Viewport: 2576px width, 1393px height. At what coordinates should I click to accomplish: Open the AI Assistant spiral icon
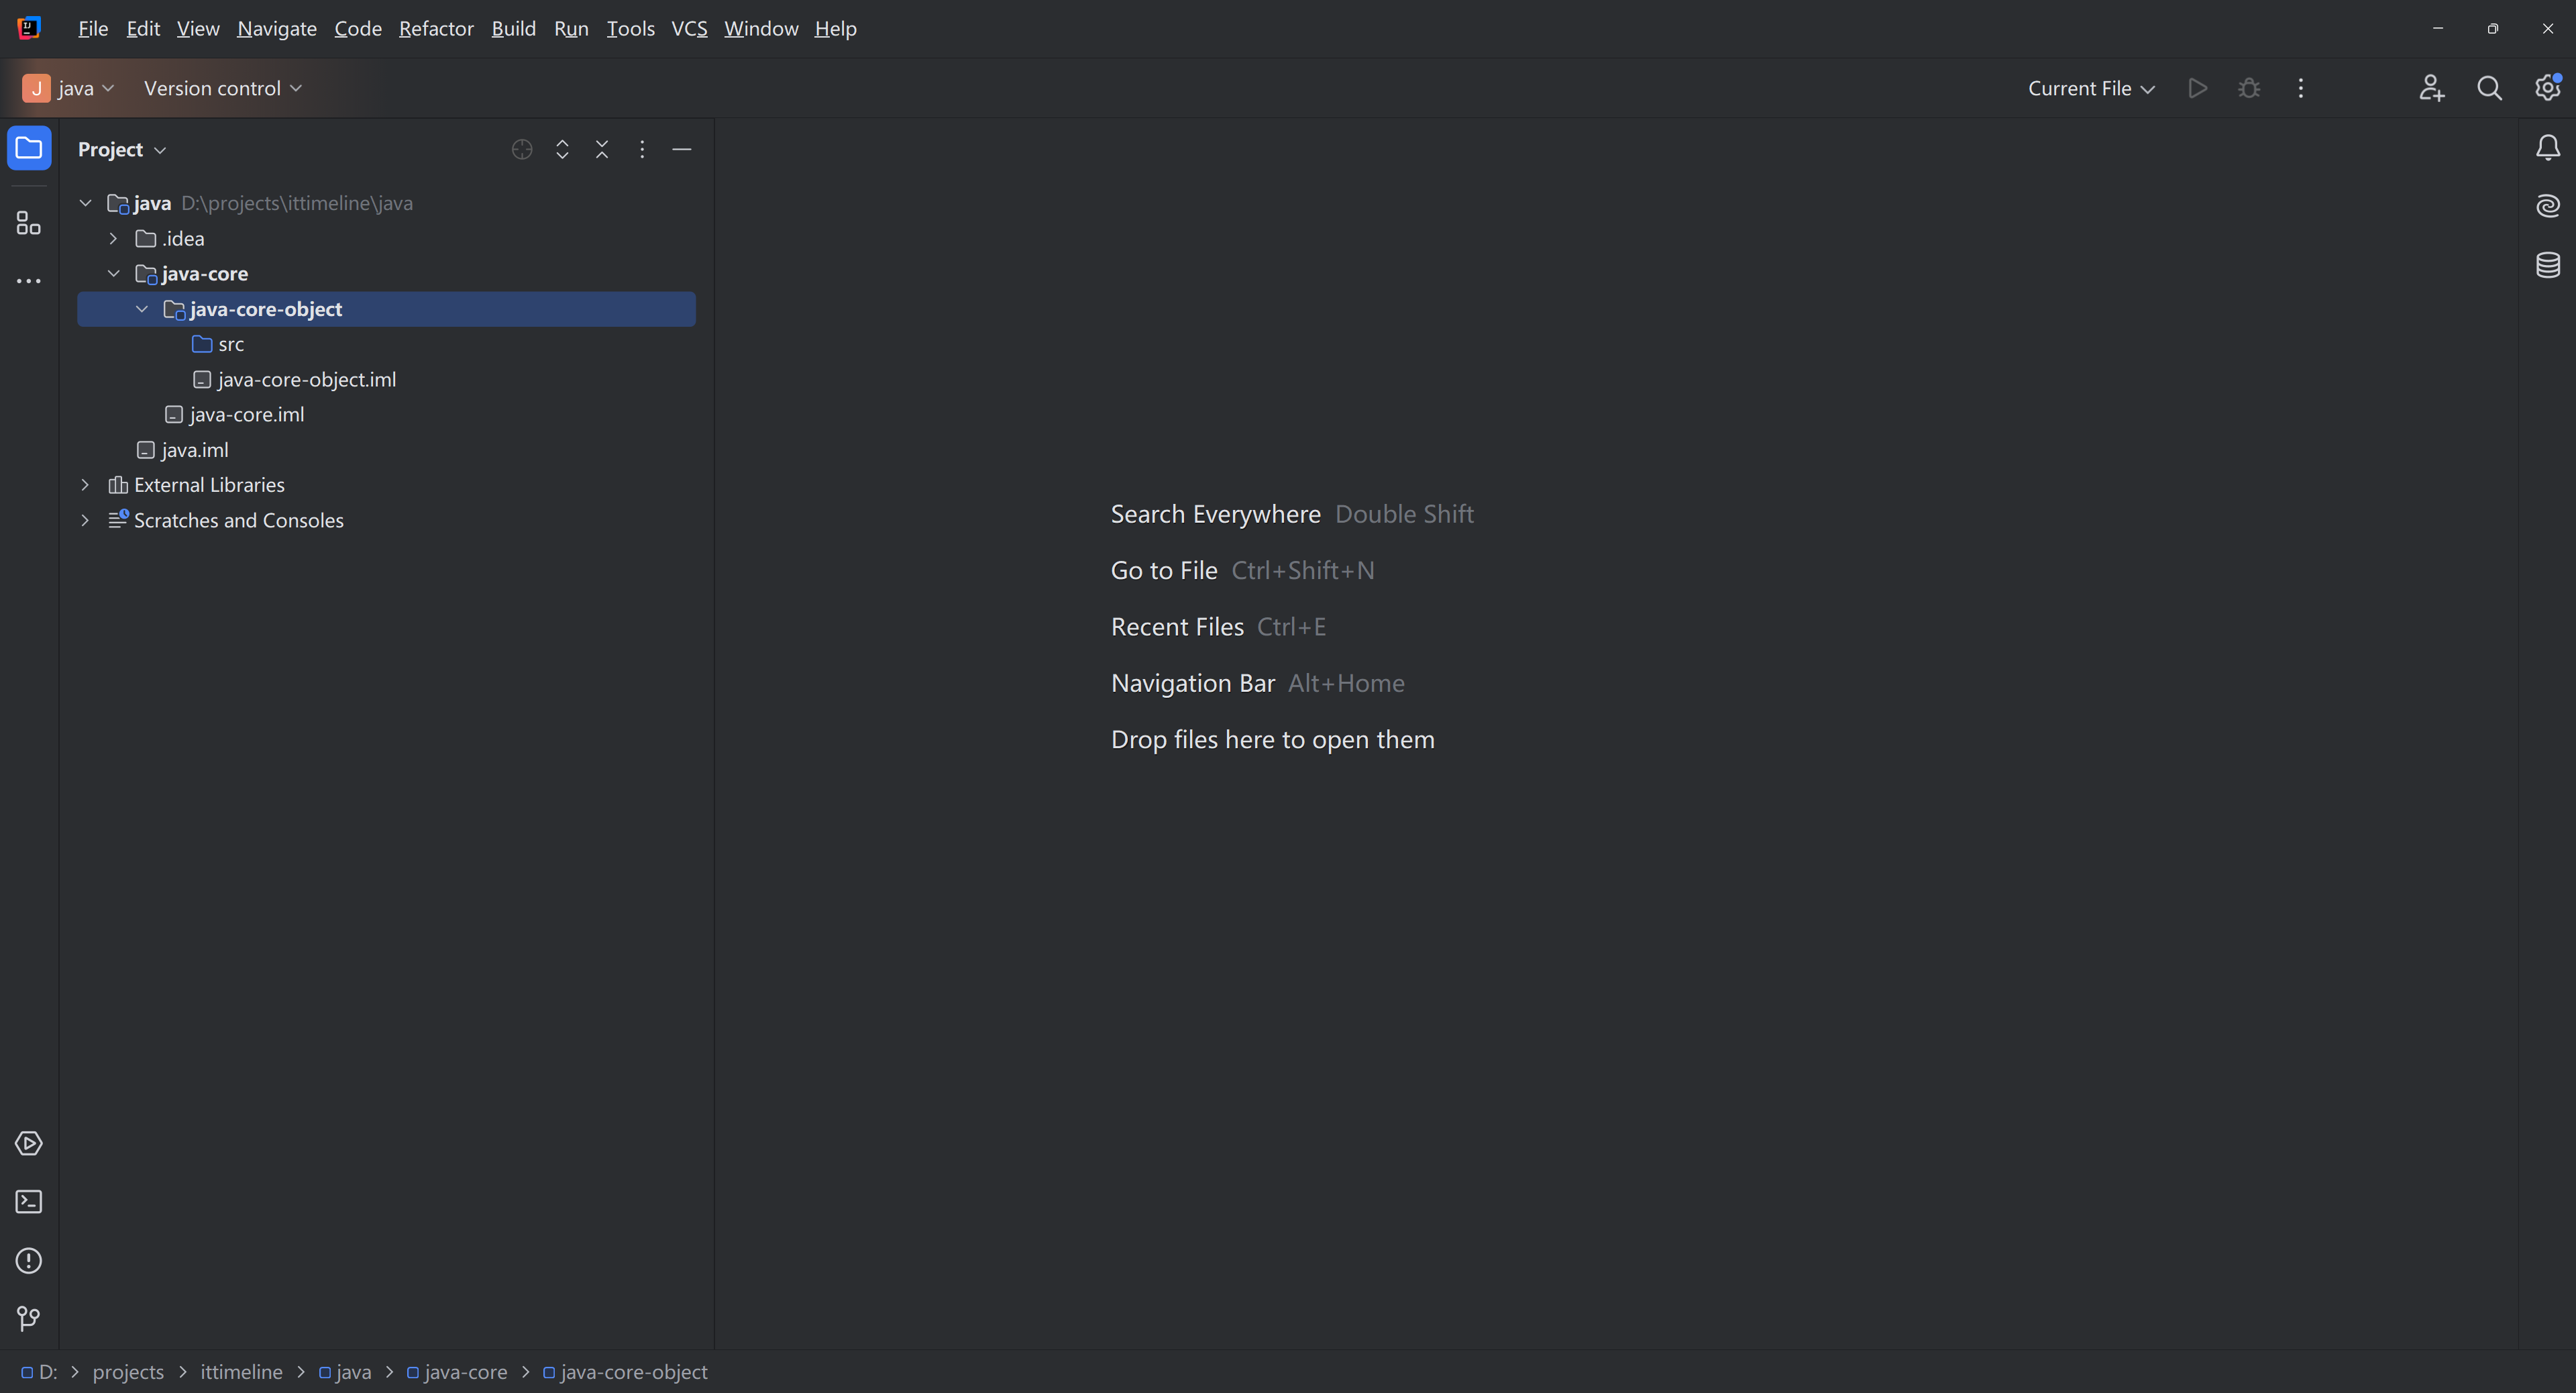click(x=2547, y=206)
